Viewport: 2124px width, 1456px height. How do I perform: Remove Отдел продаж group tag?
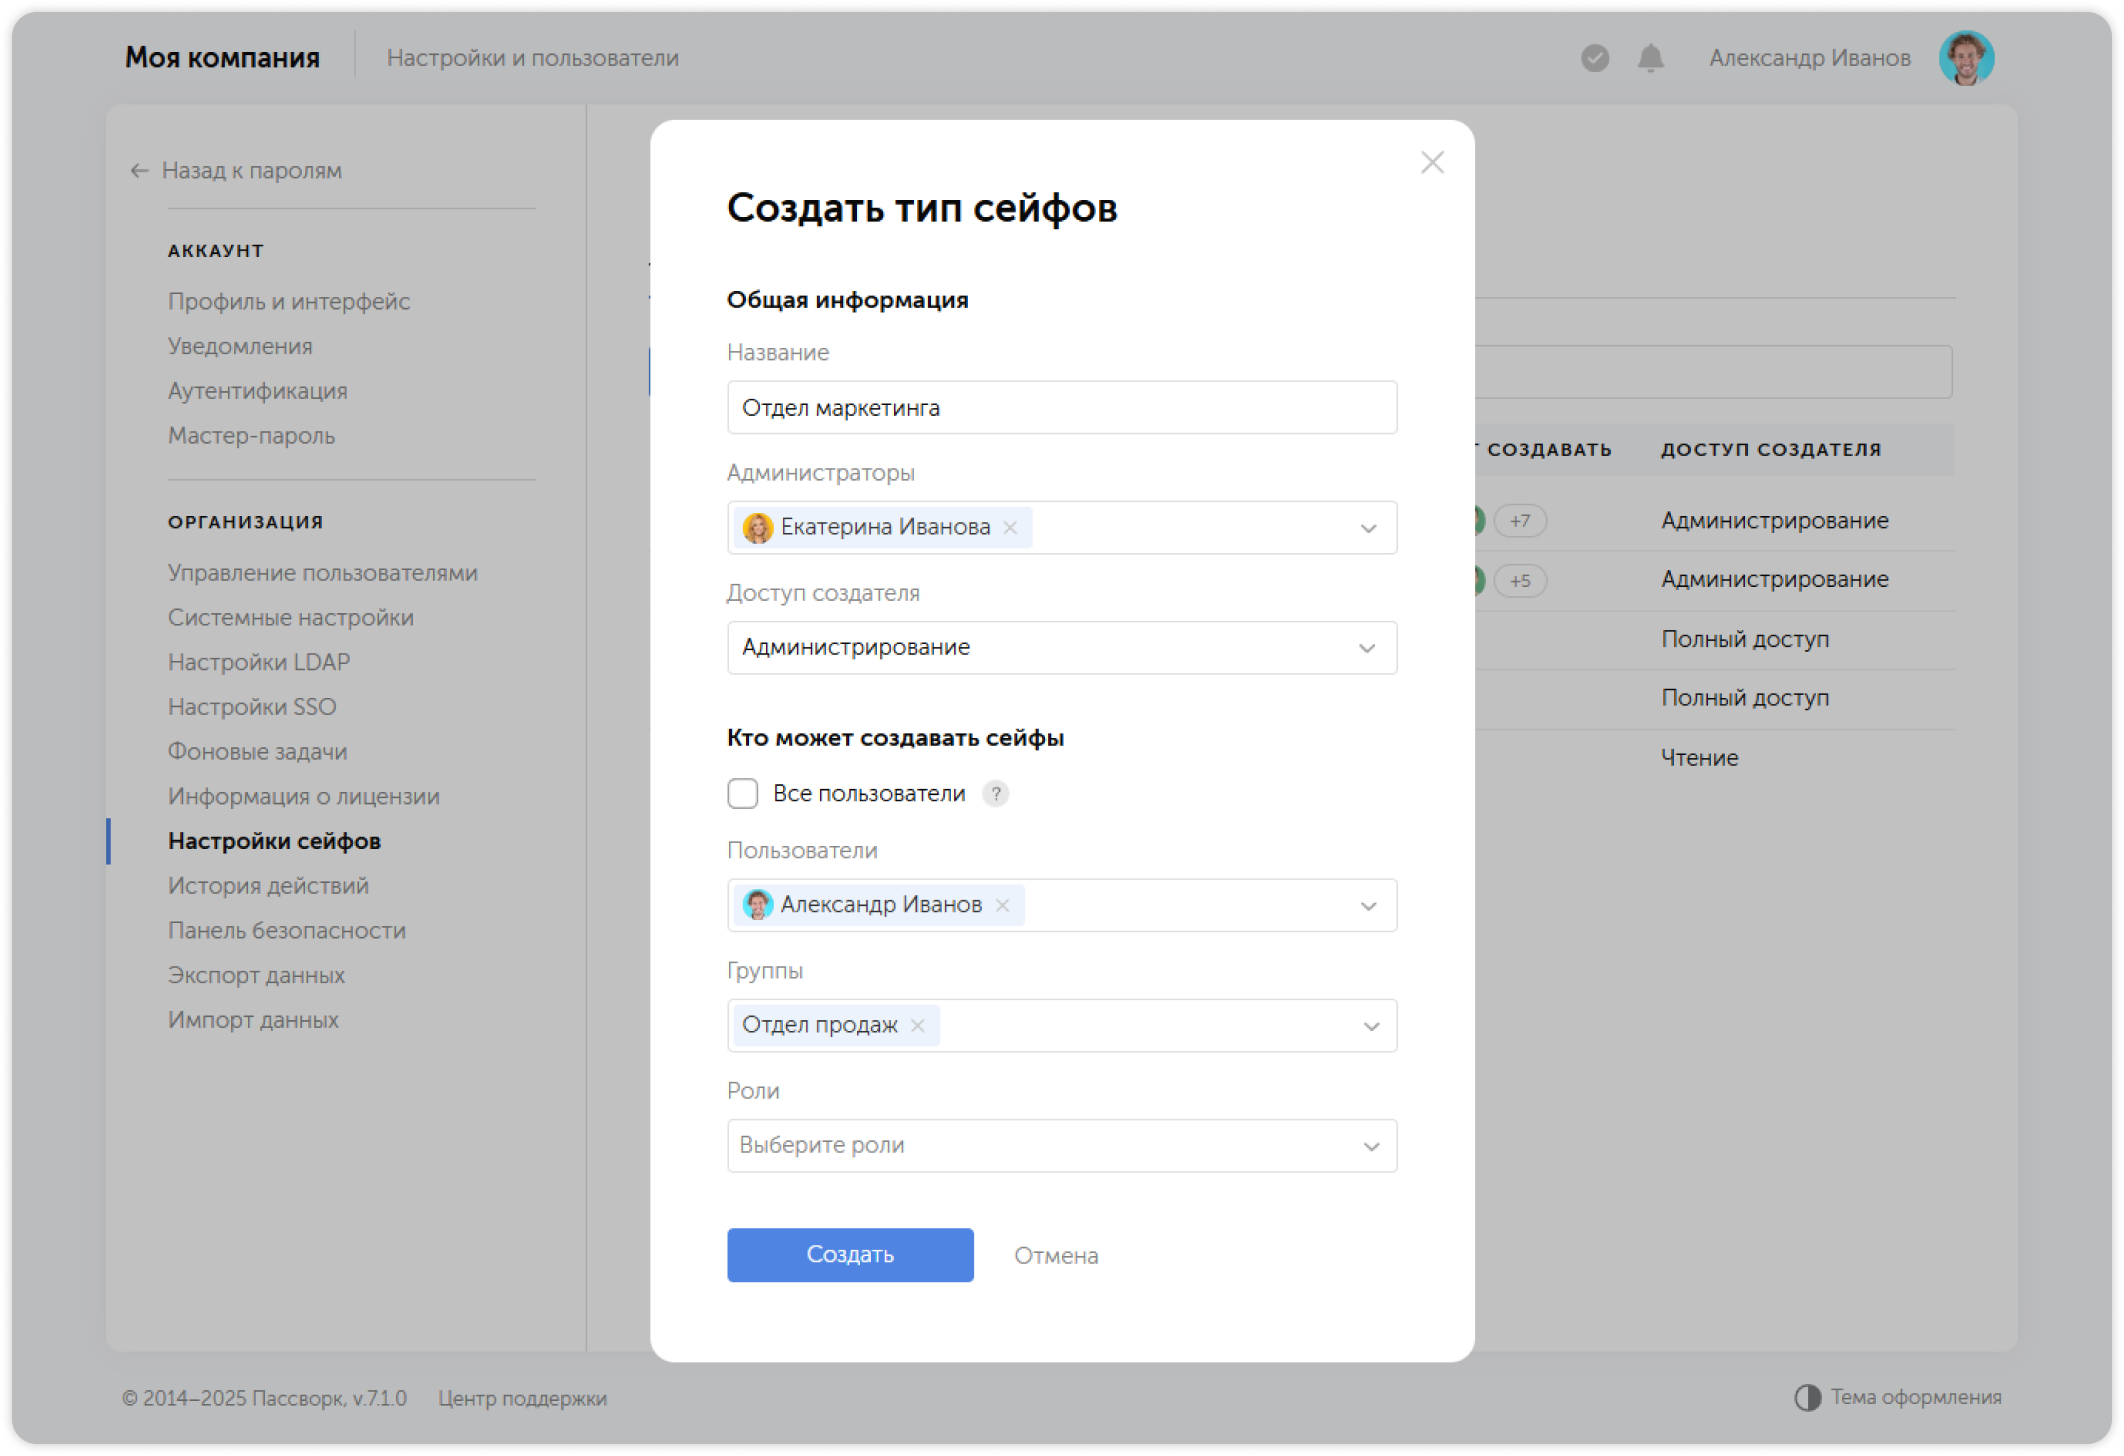point(918,1026)
